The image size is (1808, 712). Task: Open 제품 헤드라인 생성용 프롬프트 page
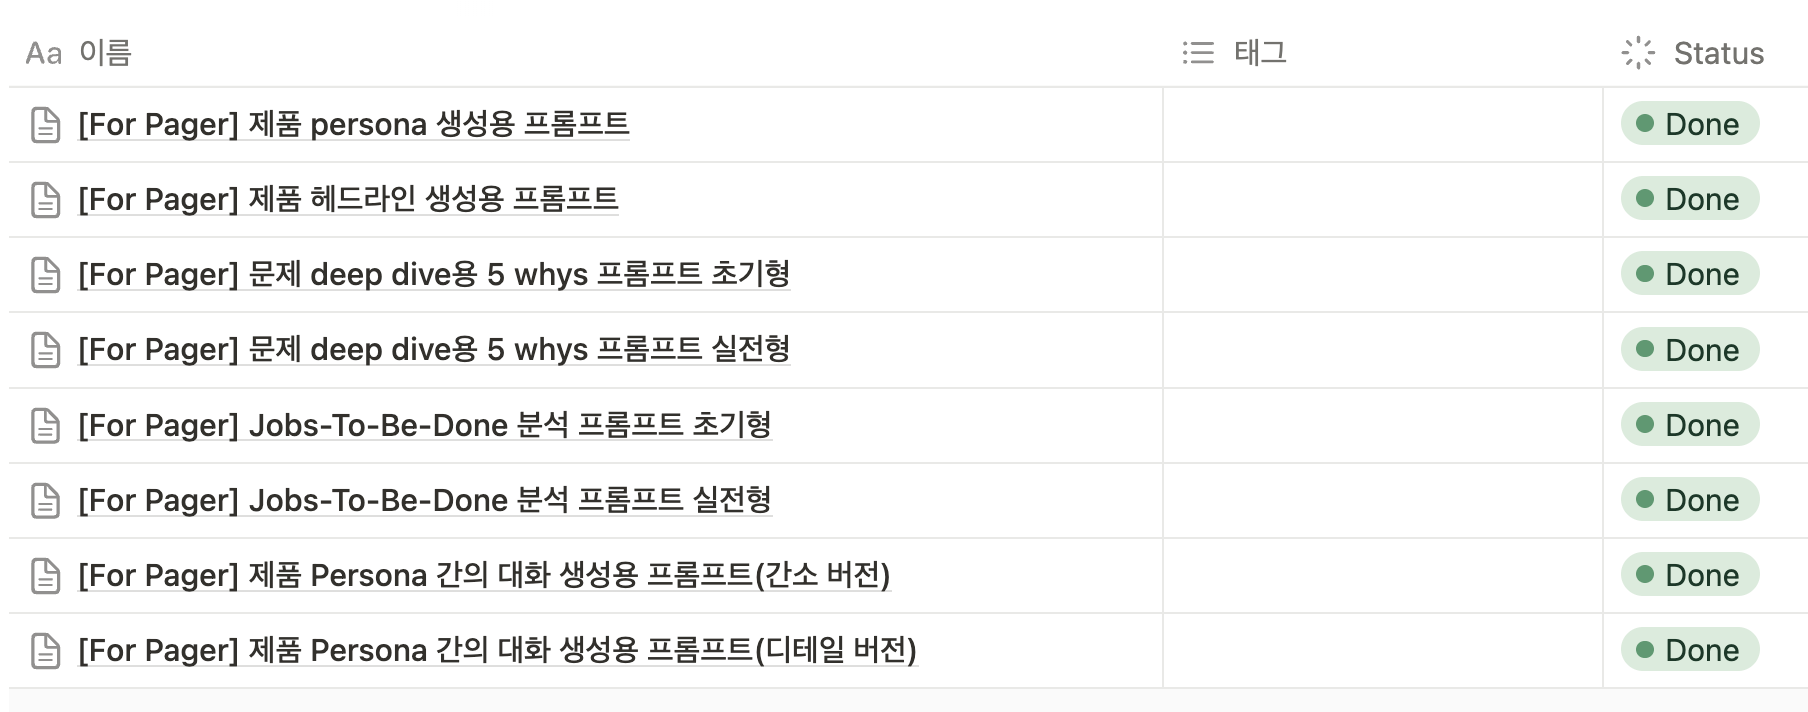tap(348, 199)
